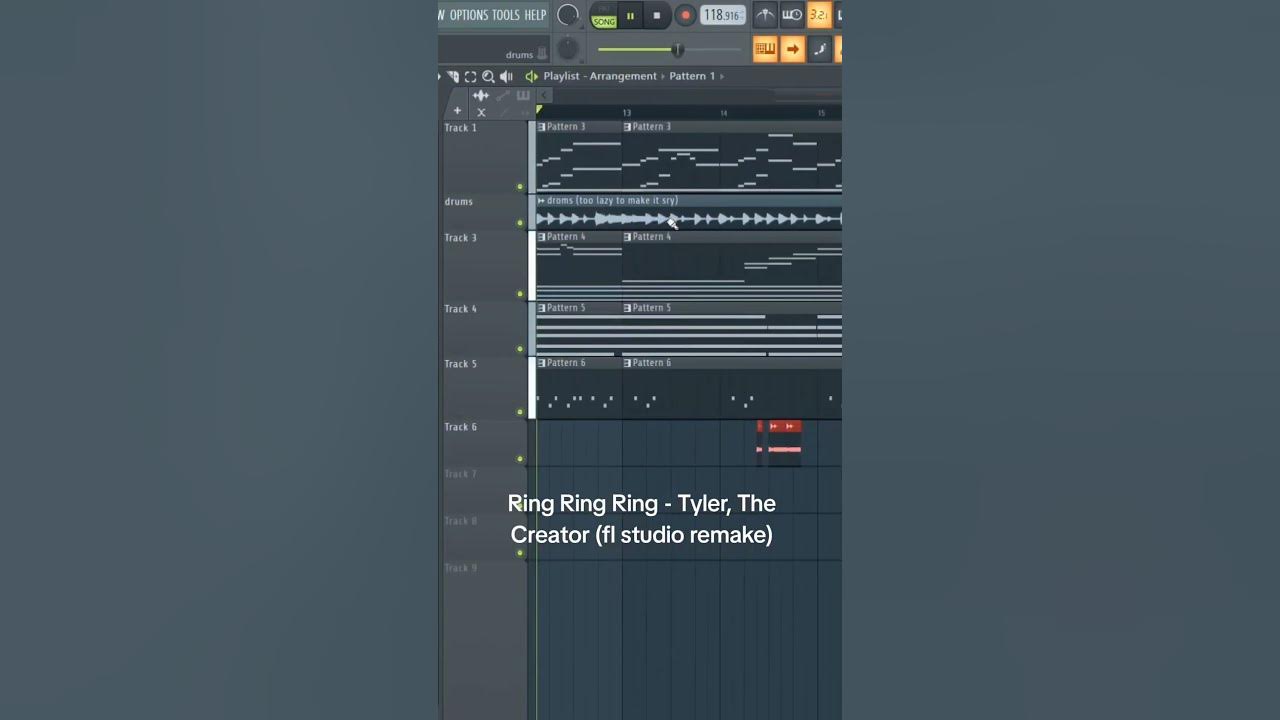Click the Playlist - Arrangement breadcrumb
Viewport: 1280px width, 720px height.
point(600,76)
